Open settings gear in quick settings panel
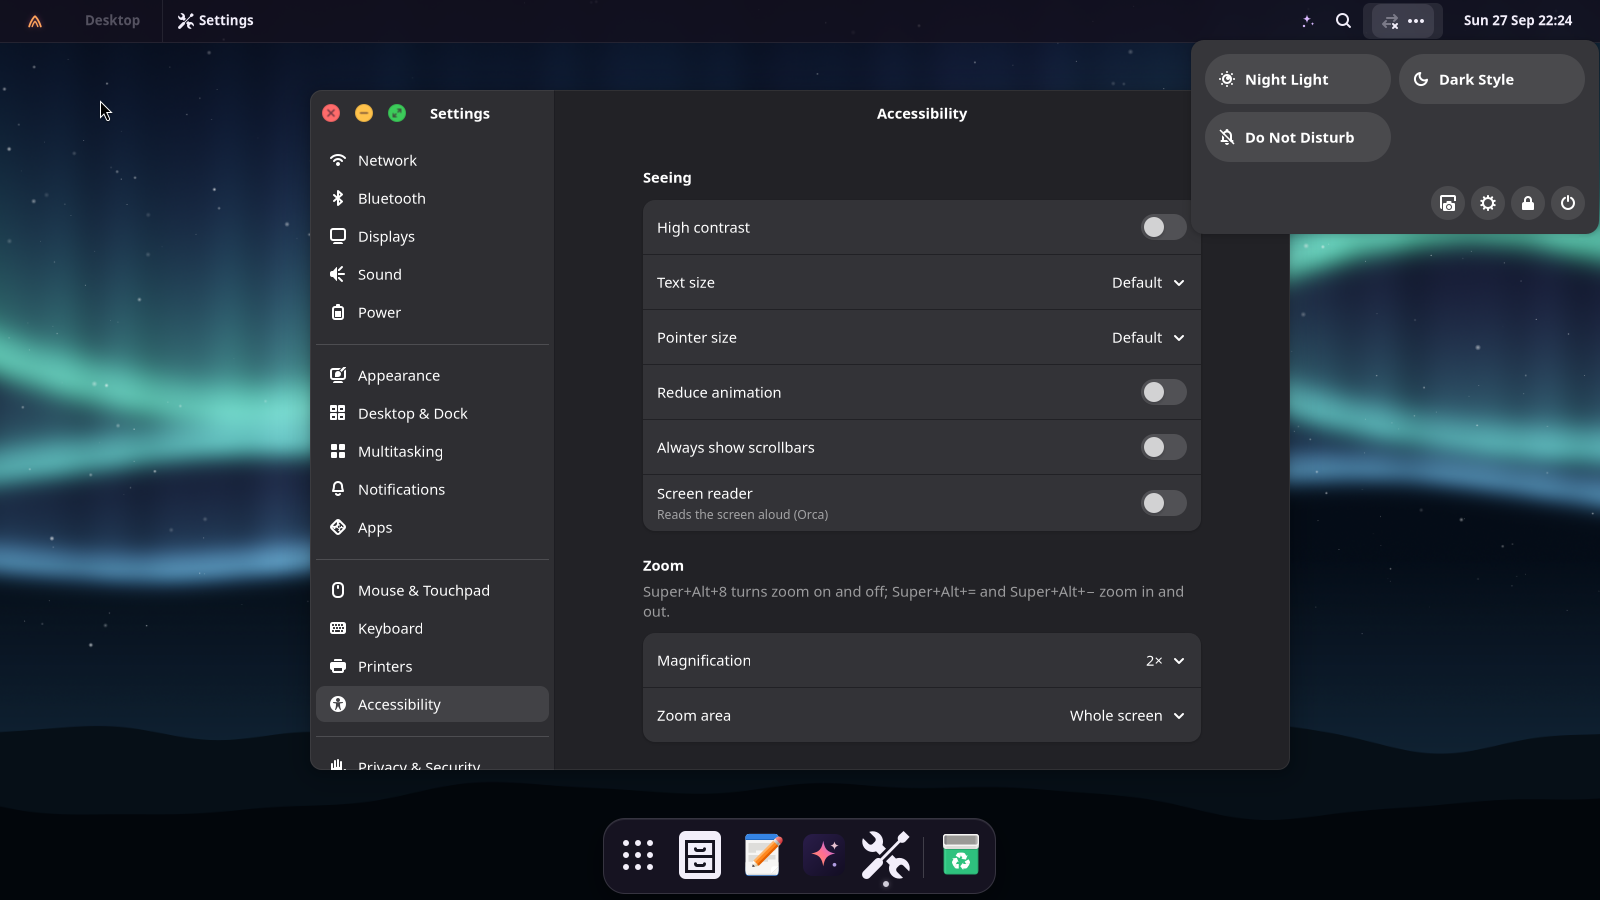This screenshot has height=900, width=1600. pos(1488,203)
